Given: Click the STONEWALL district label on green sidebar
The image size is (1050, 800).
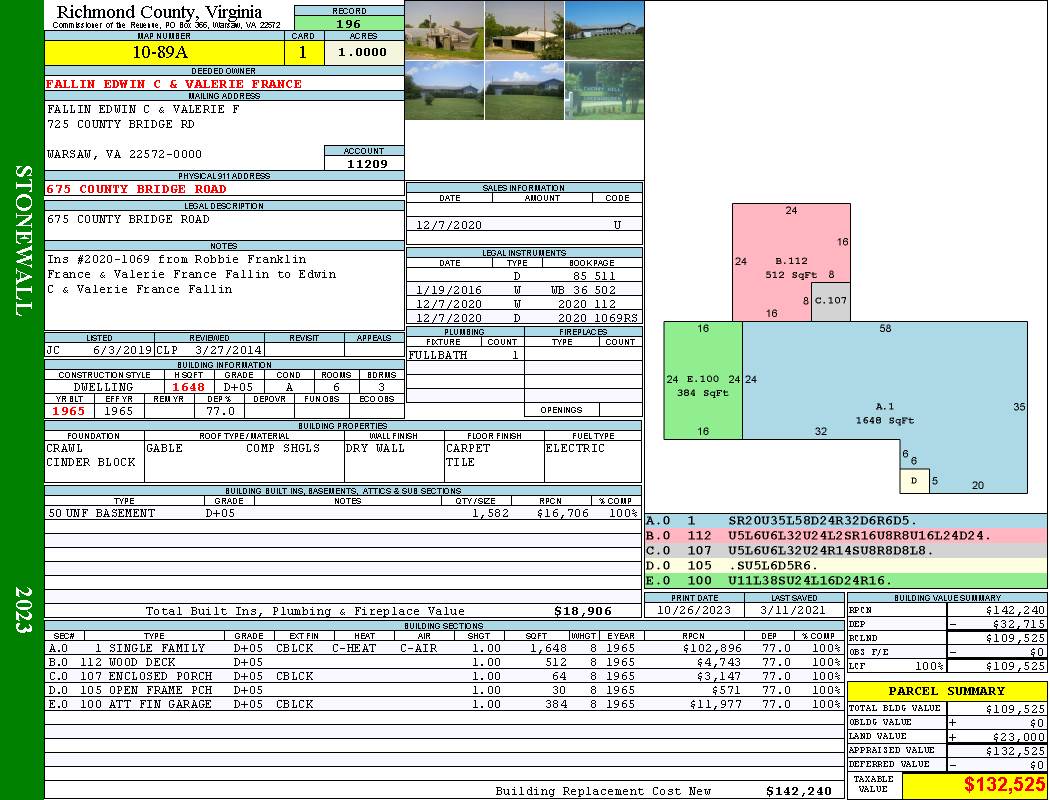Looking at the screenshot, I should [22, 241].
